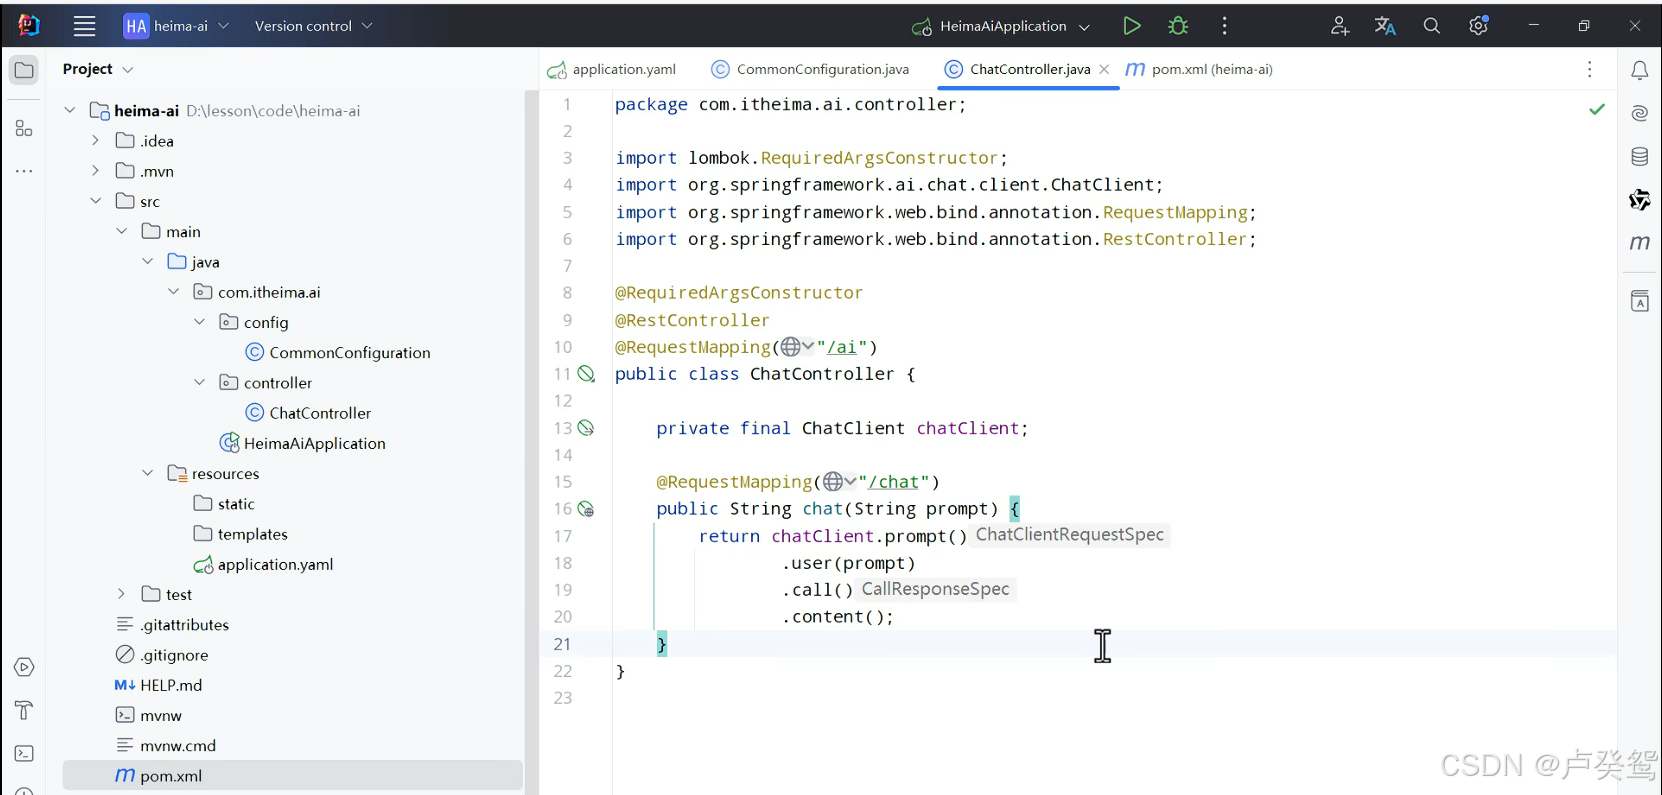This screenshot has height=795, width=1662.
Task: Open the Version control dropdown
Action: [x=313, y=26]
